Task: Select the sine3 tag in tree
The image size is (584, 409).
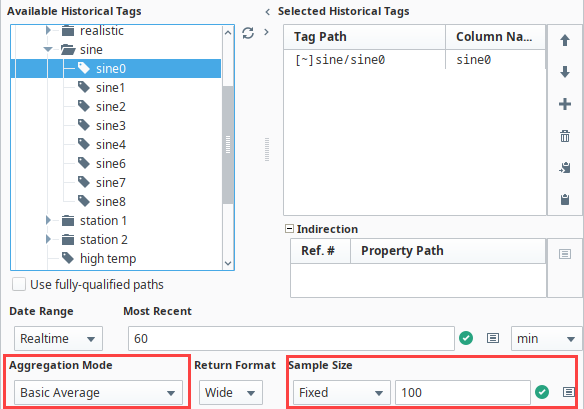Action: coord(110,126)
